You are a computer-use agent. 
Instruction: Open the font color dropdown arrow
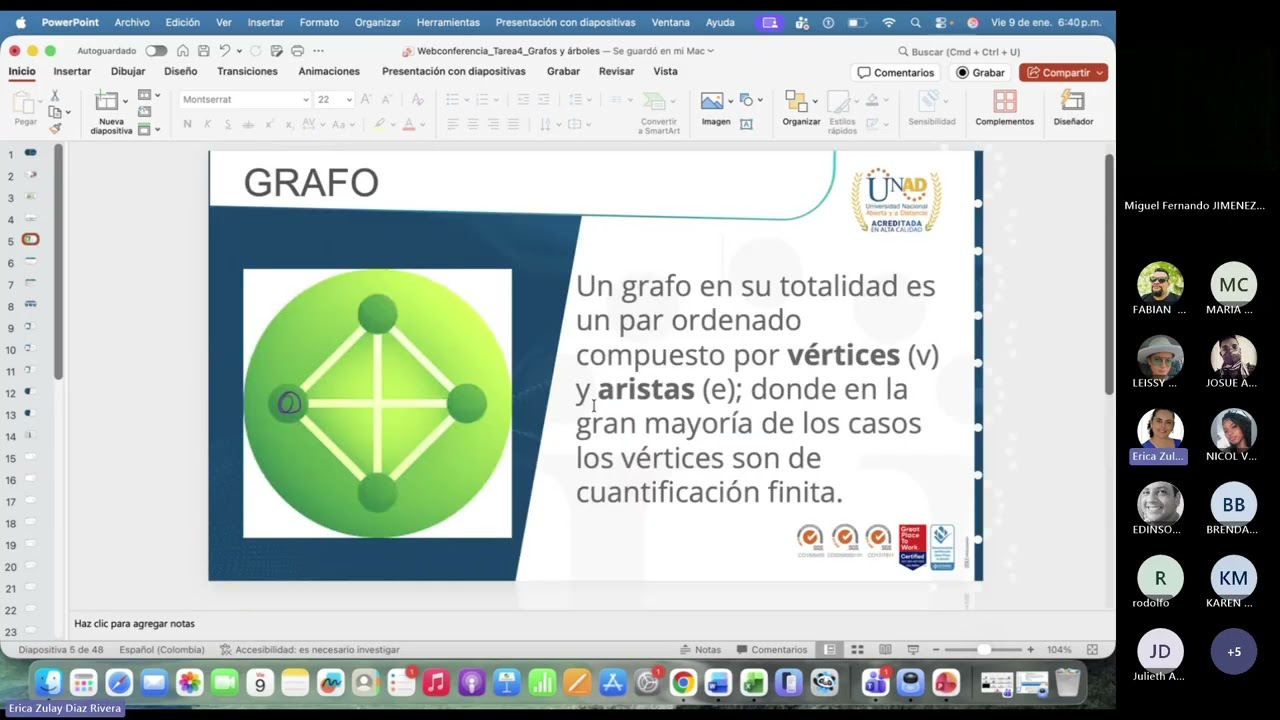click(x=421, y=125)
